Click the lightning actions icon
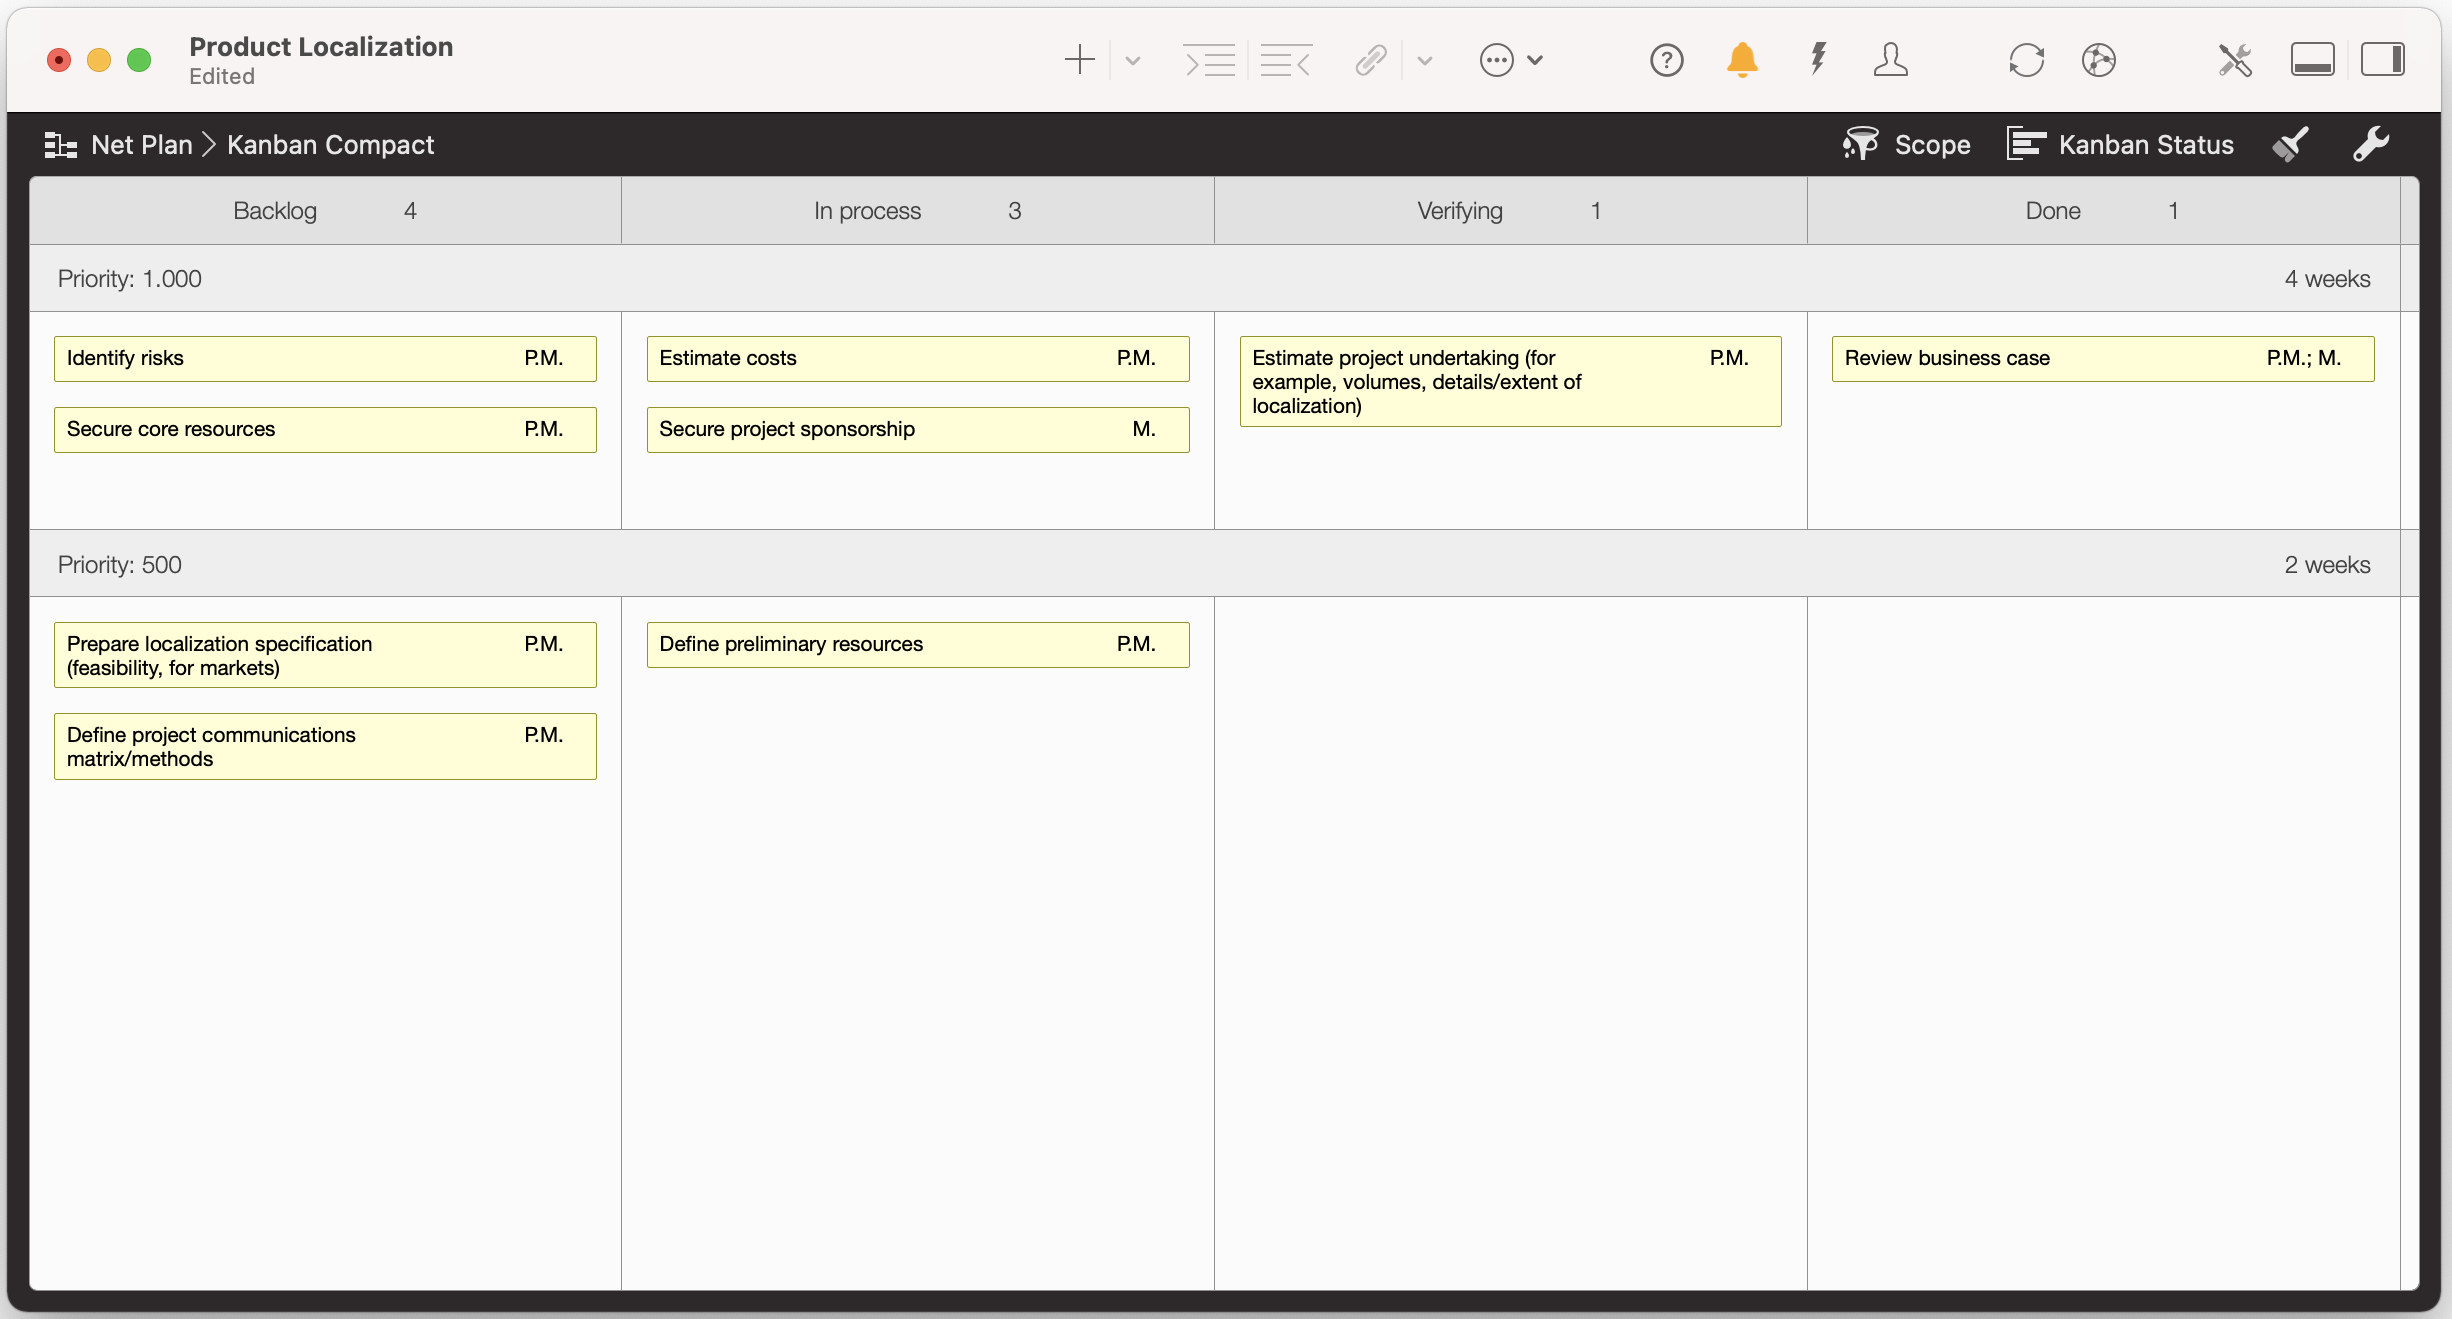Image resolution: width=2452 pixels, height=1319 pixels. (x=1817, y=60)
